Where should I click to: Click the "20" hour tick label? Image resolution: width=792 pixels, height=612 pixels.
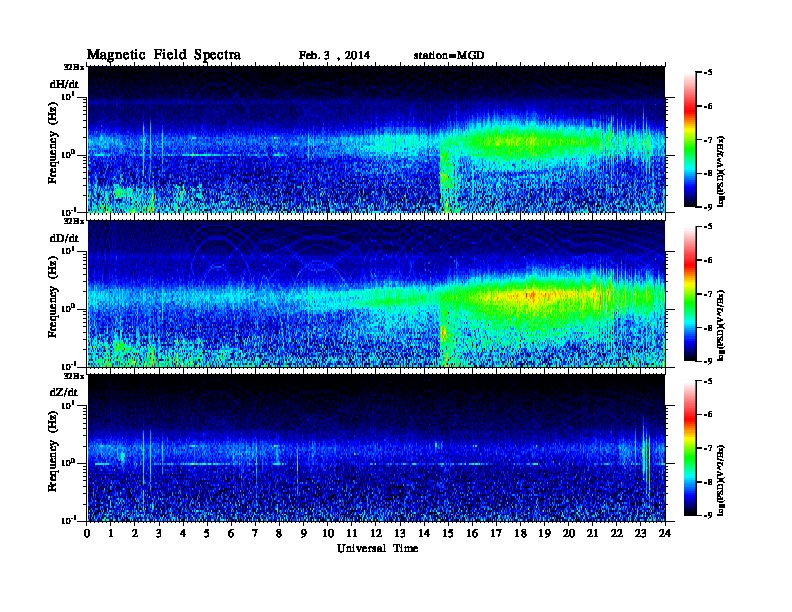pos(569,534)
